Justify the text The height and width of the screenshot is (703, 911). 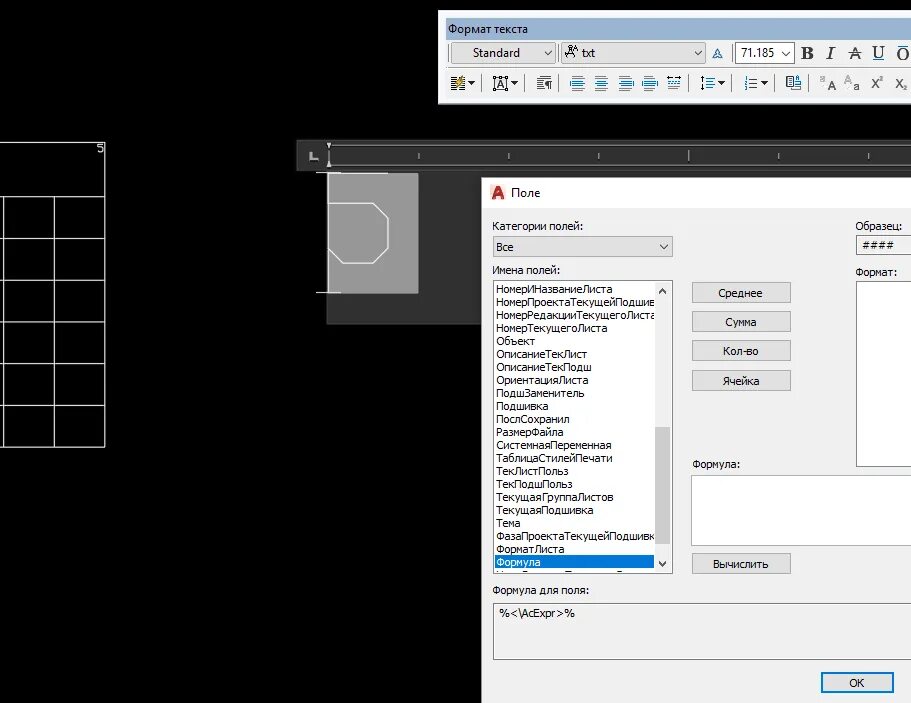coord(650,83)
